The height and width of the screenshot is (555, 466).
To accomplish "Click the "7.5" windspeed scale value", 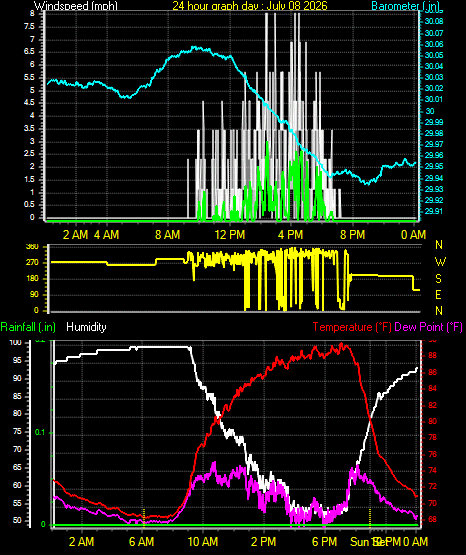I will pos(30,27).
